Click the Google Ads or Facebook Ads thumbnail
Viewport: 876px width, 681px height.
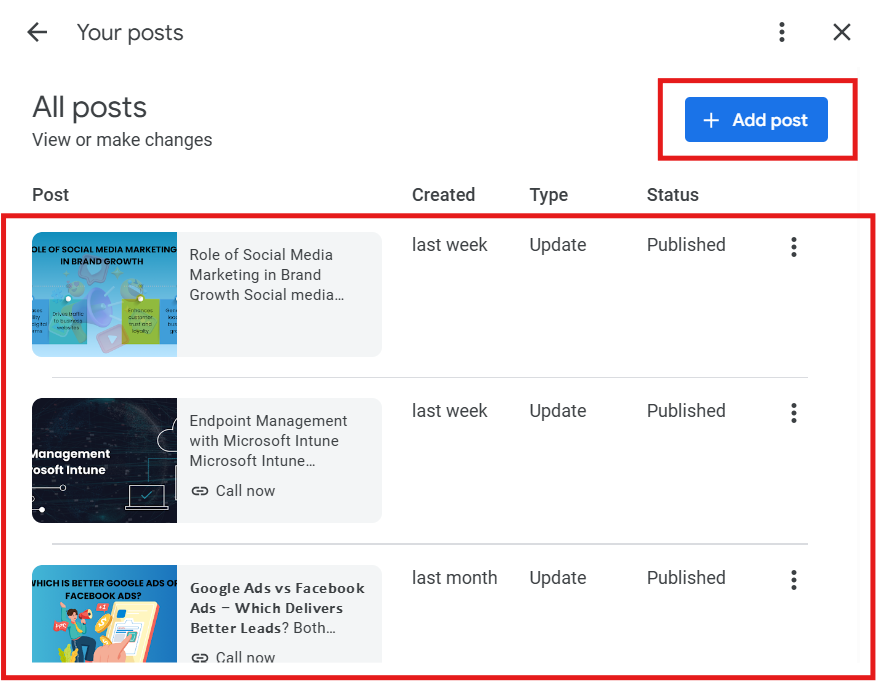coord(104,614)
